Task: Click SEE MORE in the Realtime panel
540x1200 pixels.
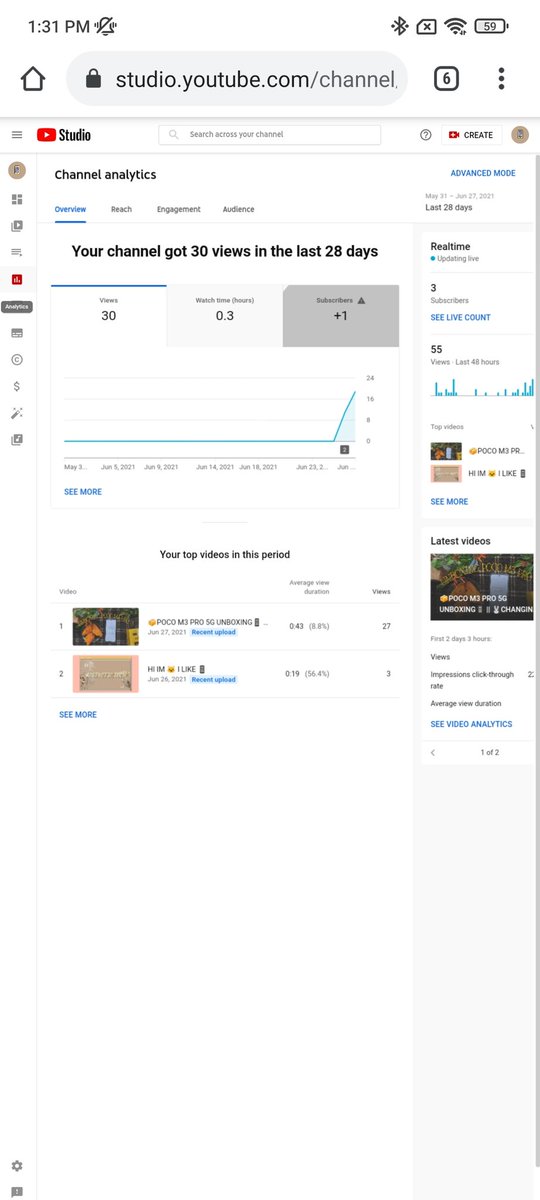Action: point(449,502)
